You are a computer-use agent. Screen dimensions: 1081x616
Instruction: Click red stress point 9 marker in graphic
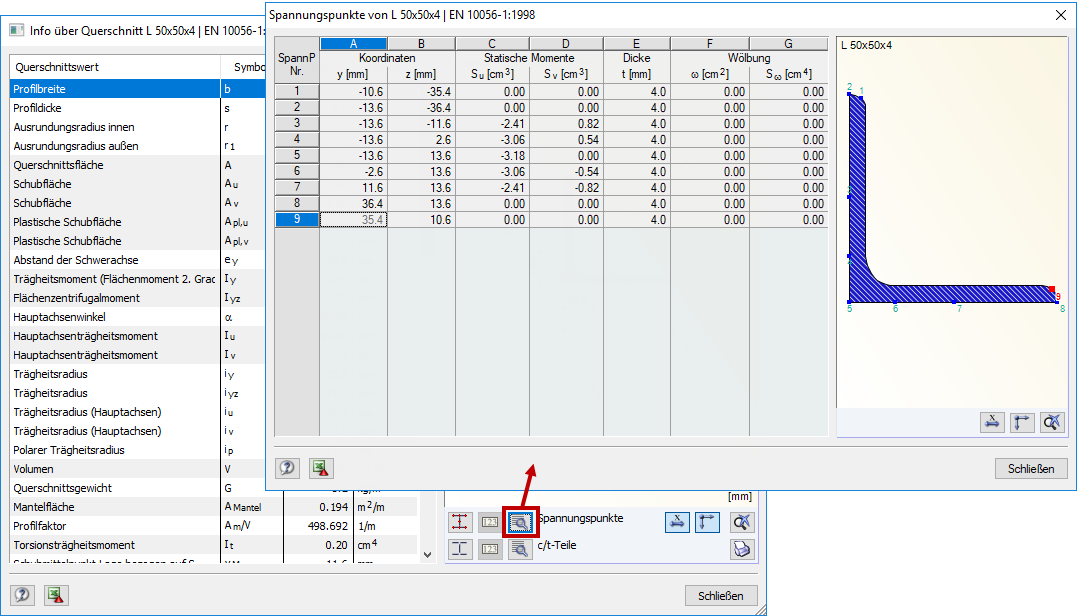[x=1051, y=290]
